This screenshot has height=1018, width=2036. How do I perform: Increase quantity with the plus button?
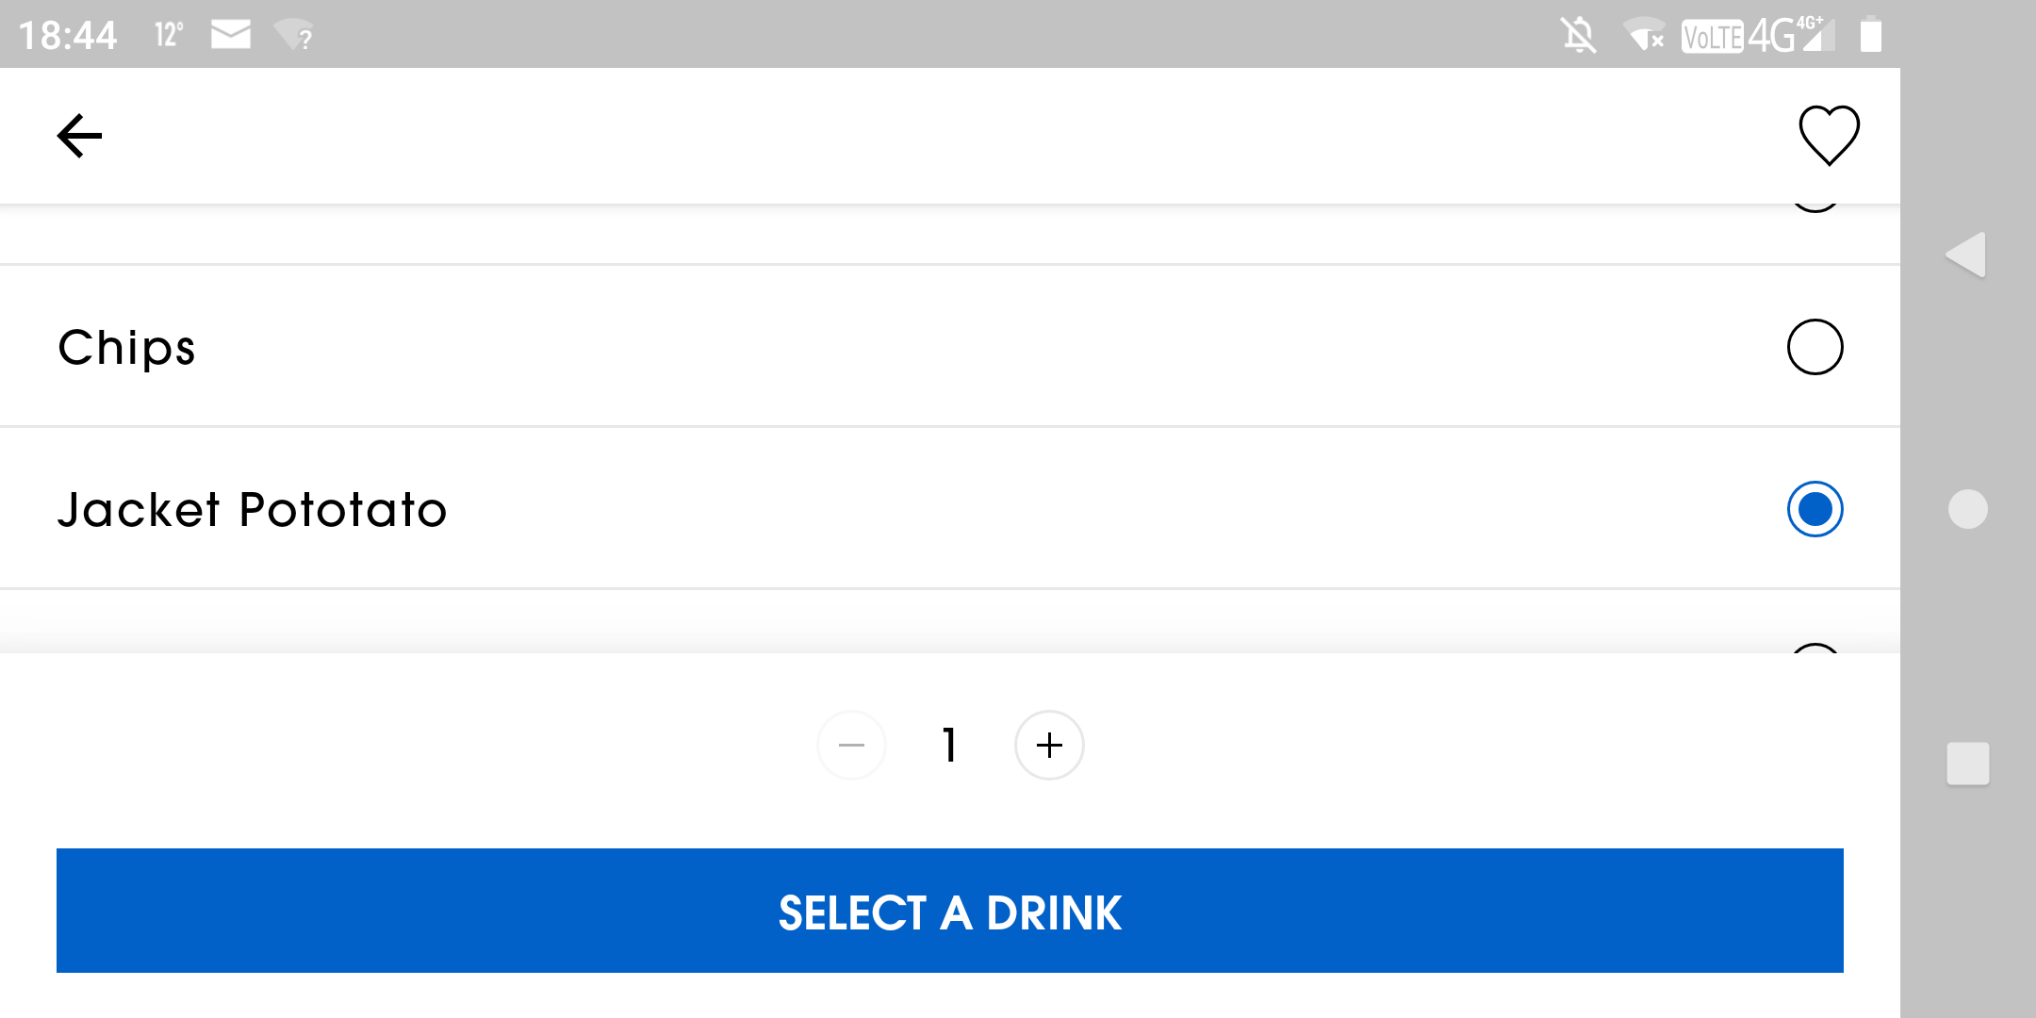(1049, 745)
